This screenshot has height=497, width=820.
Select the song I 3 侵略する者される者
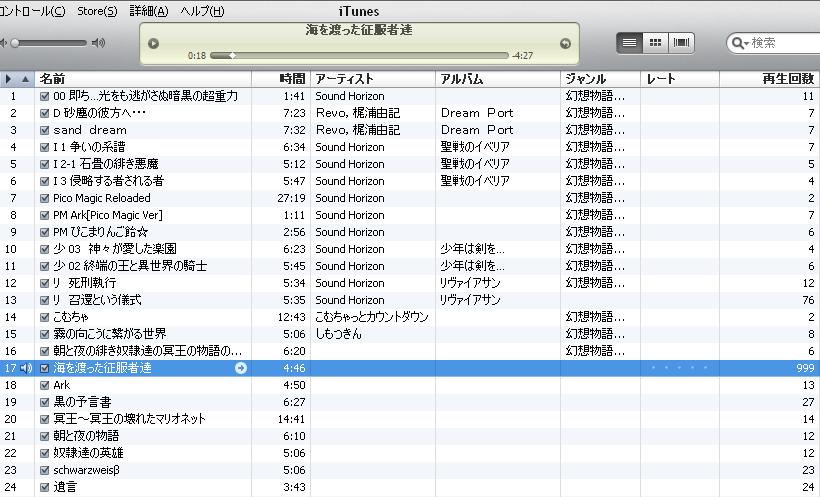tap(108, 181)
